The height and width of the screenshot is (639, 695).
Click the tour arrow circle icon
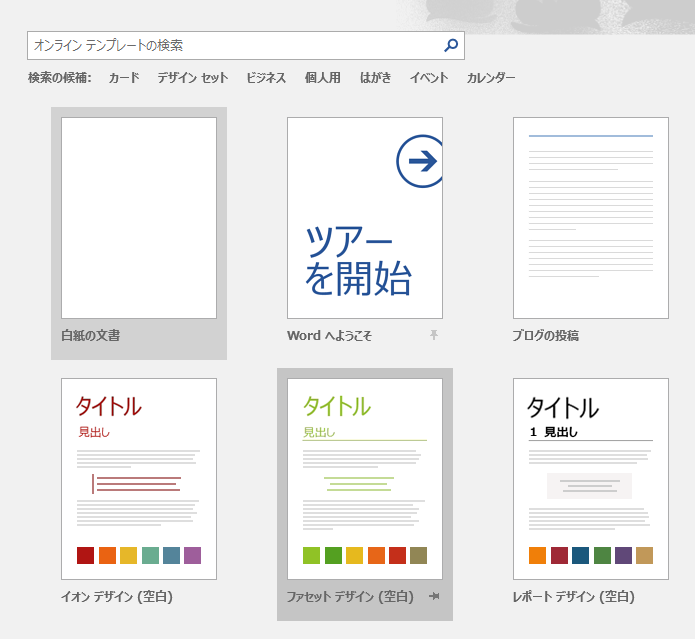(x=420, y=161)
